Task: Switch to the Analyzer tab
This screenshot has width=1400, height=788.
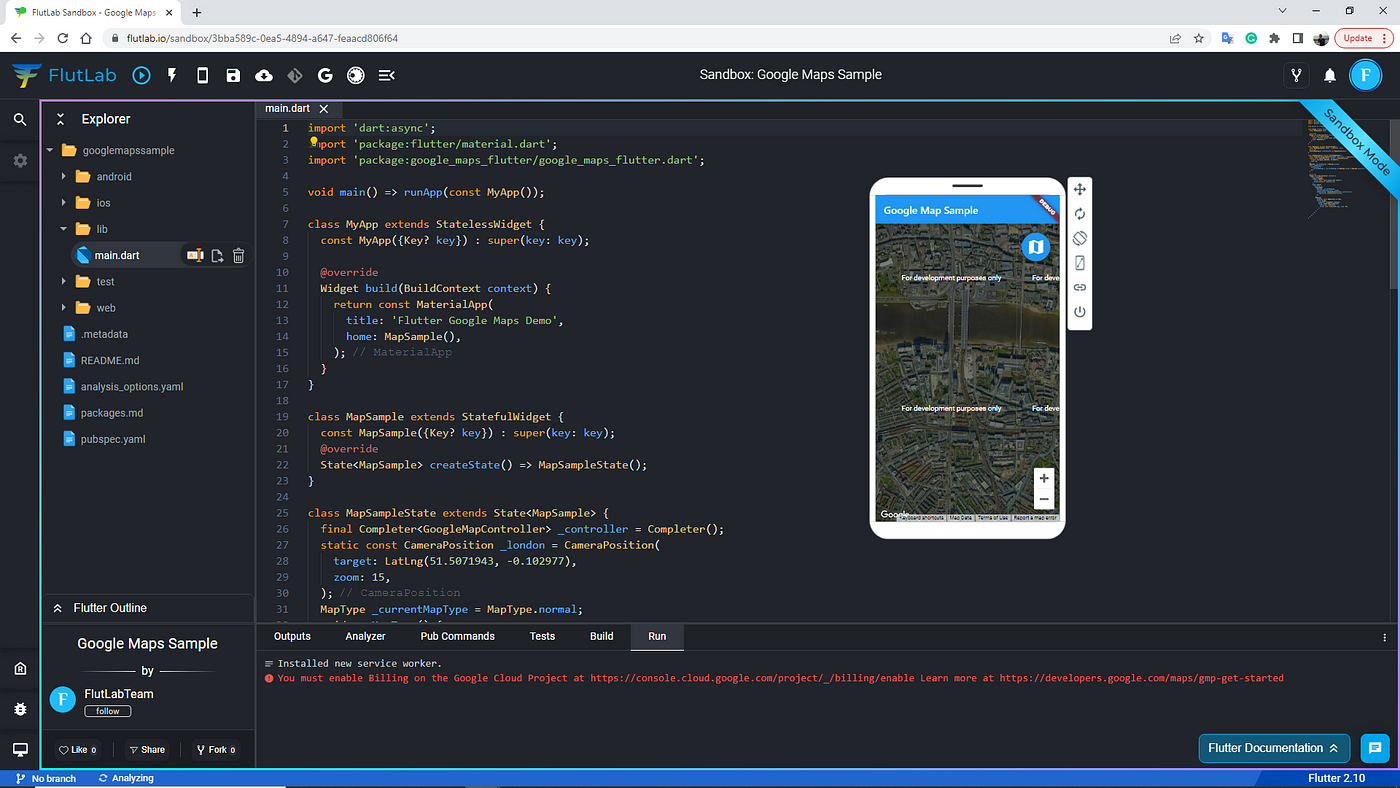Action: [x=365, y=636]
